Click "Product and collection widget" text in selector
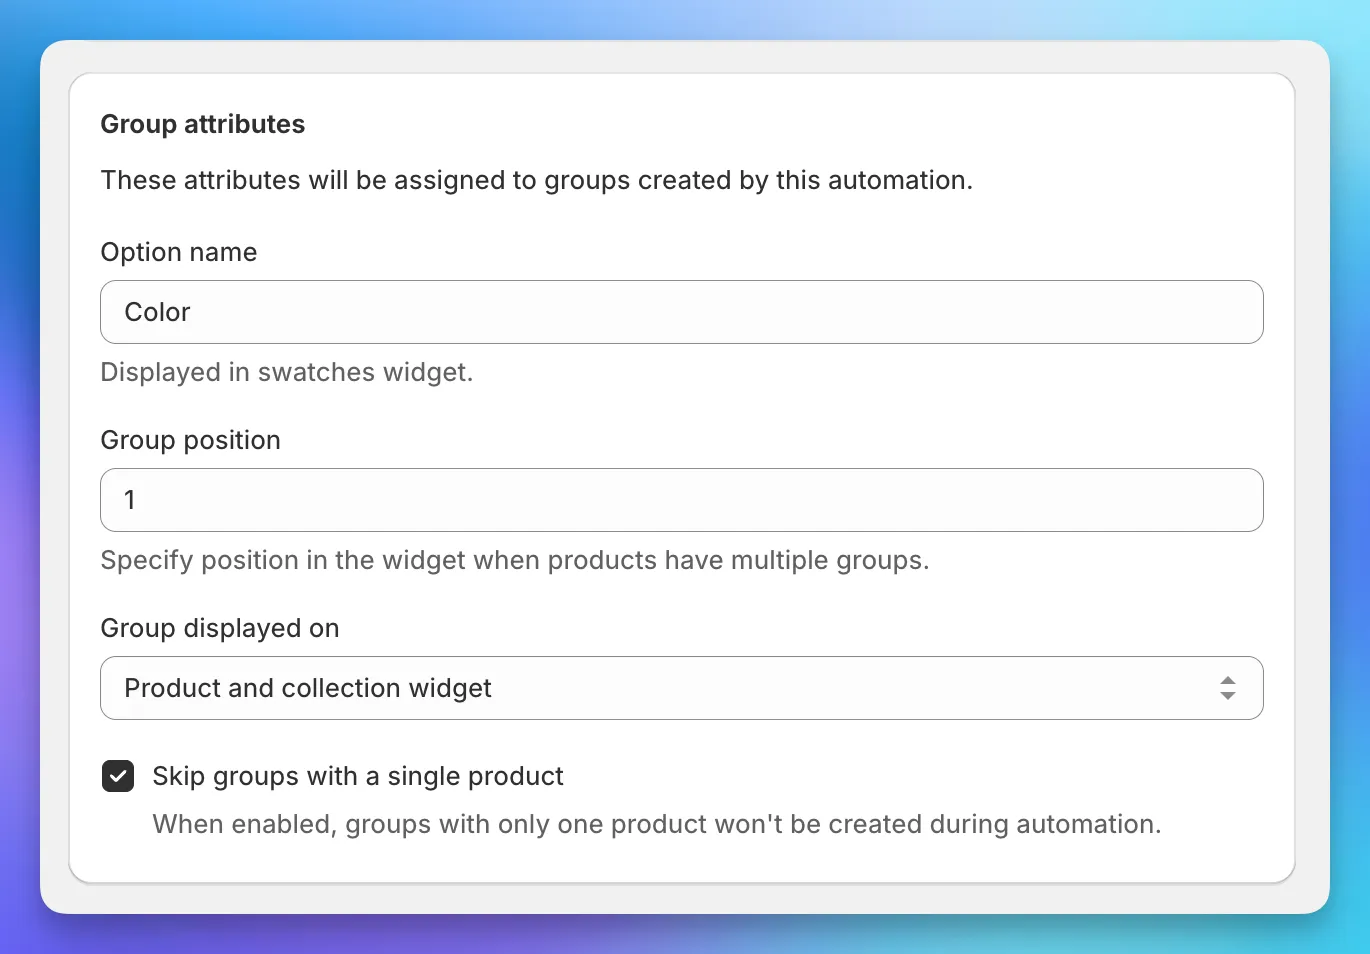 tap(307, 688)
